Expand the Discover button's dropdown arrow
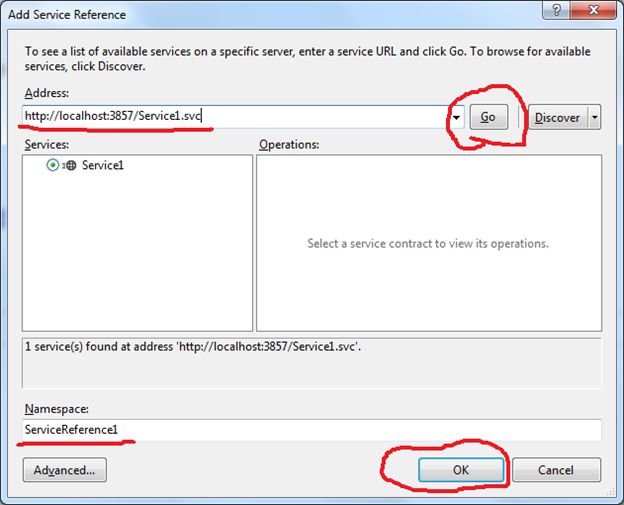Viewport: 624px width, 505px height. coord(595,117)
